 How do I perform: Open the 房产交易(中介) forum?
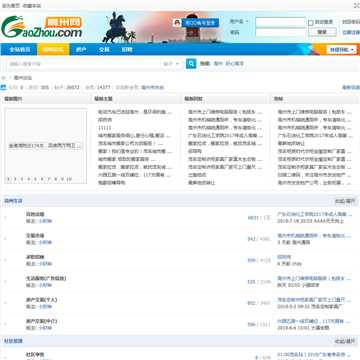(x=42, y=321)
